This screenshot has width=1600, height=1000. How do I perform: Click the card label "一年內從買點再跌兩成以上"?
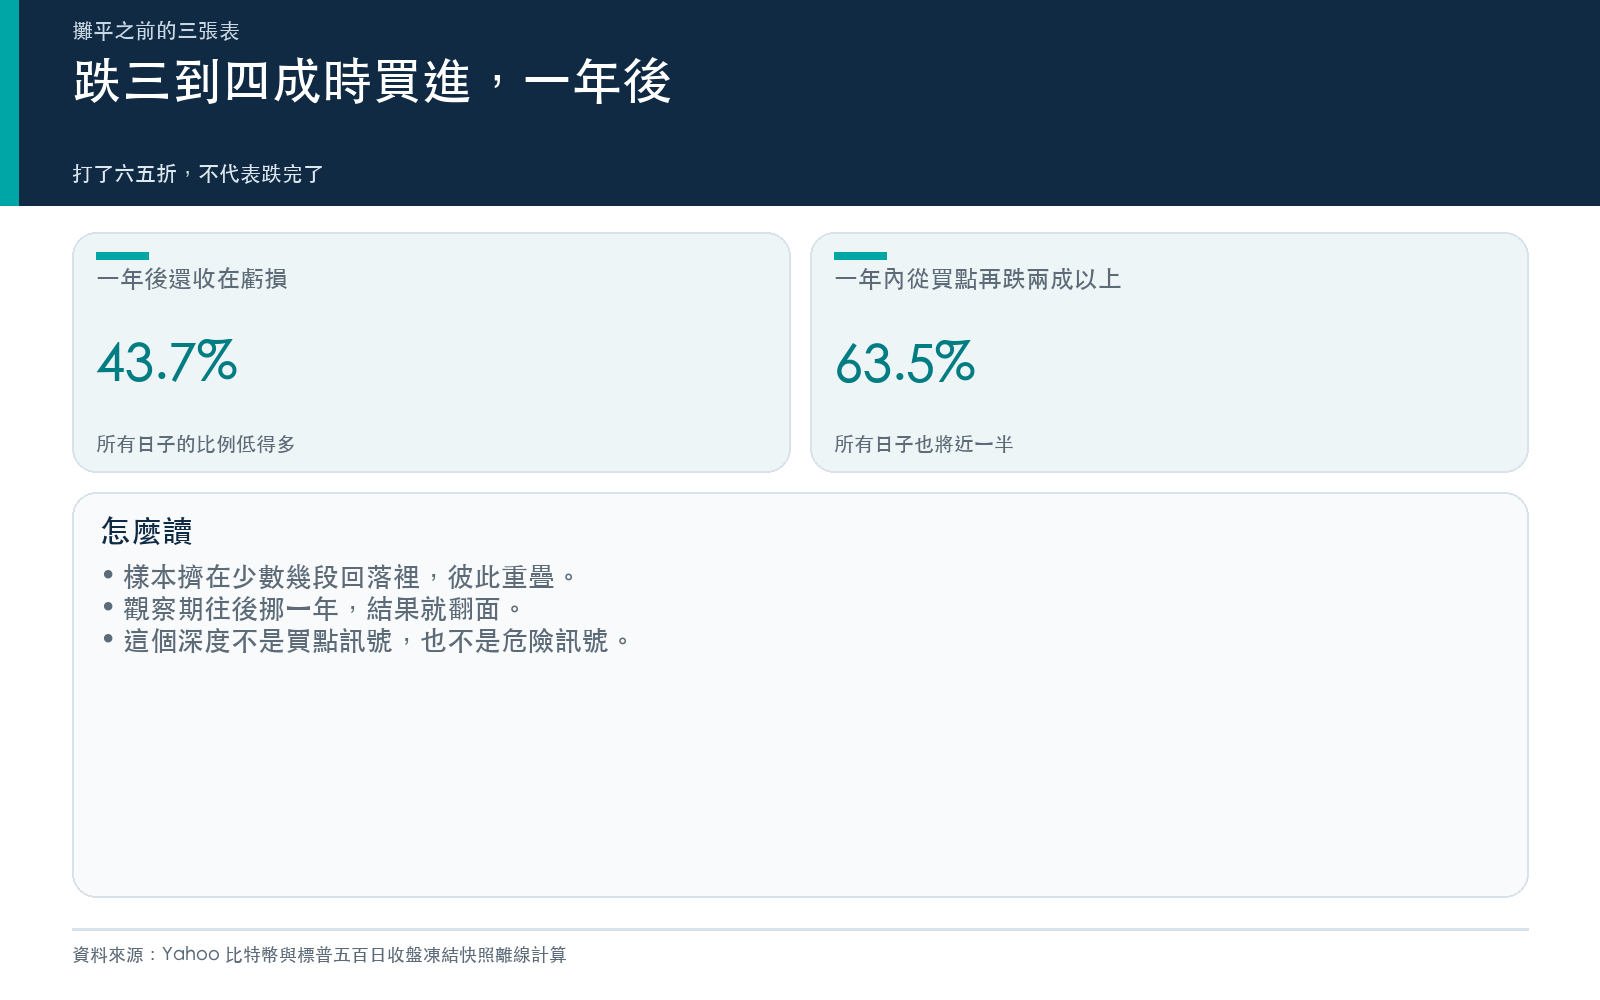point(978,279)
